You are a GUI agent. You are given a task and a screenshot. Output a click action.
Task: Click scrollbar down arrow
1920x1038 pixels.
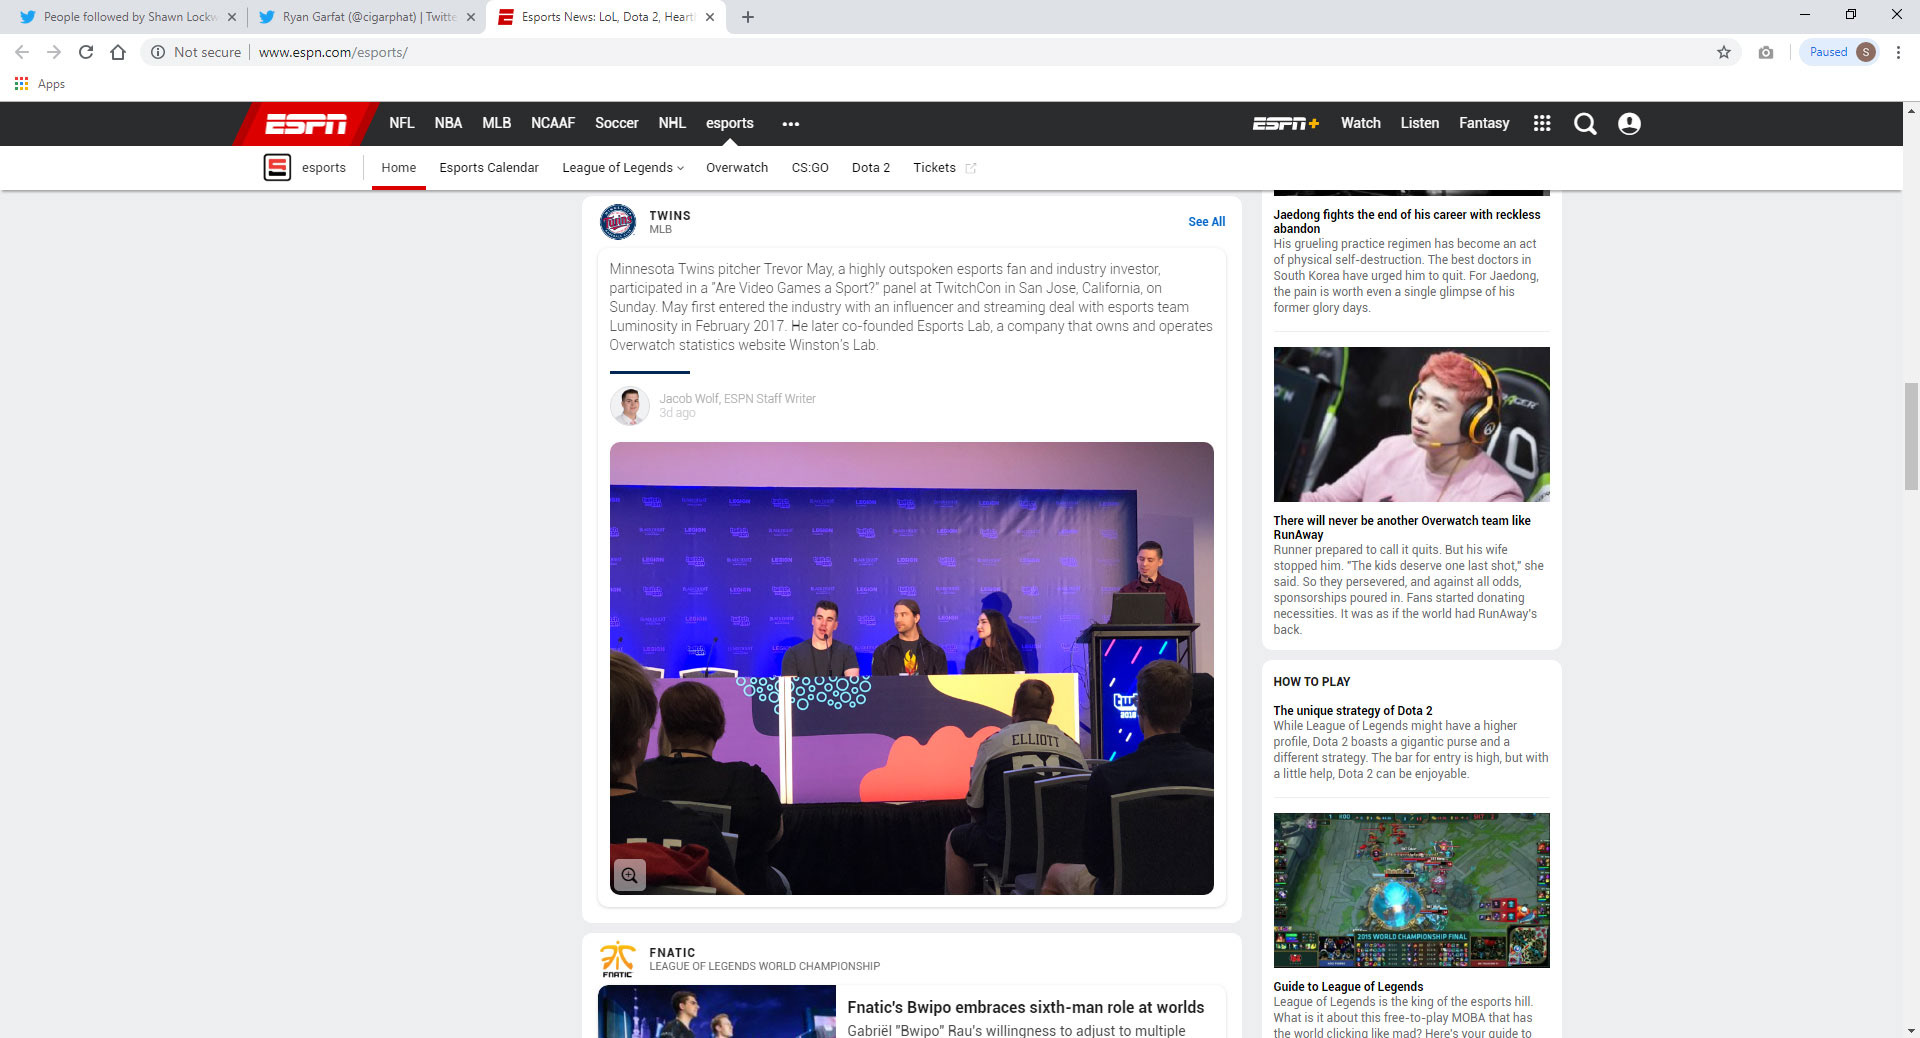pyautogui.click(x=1911, y=1030)
